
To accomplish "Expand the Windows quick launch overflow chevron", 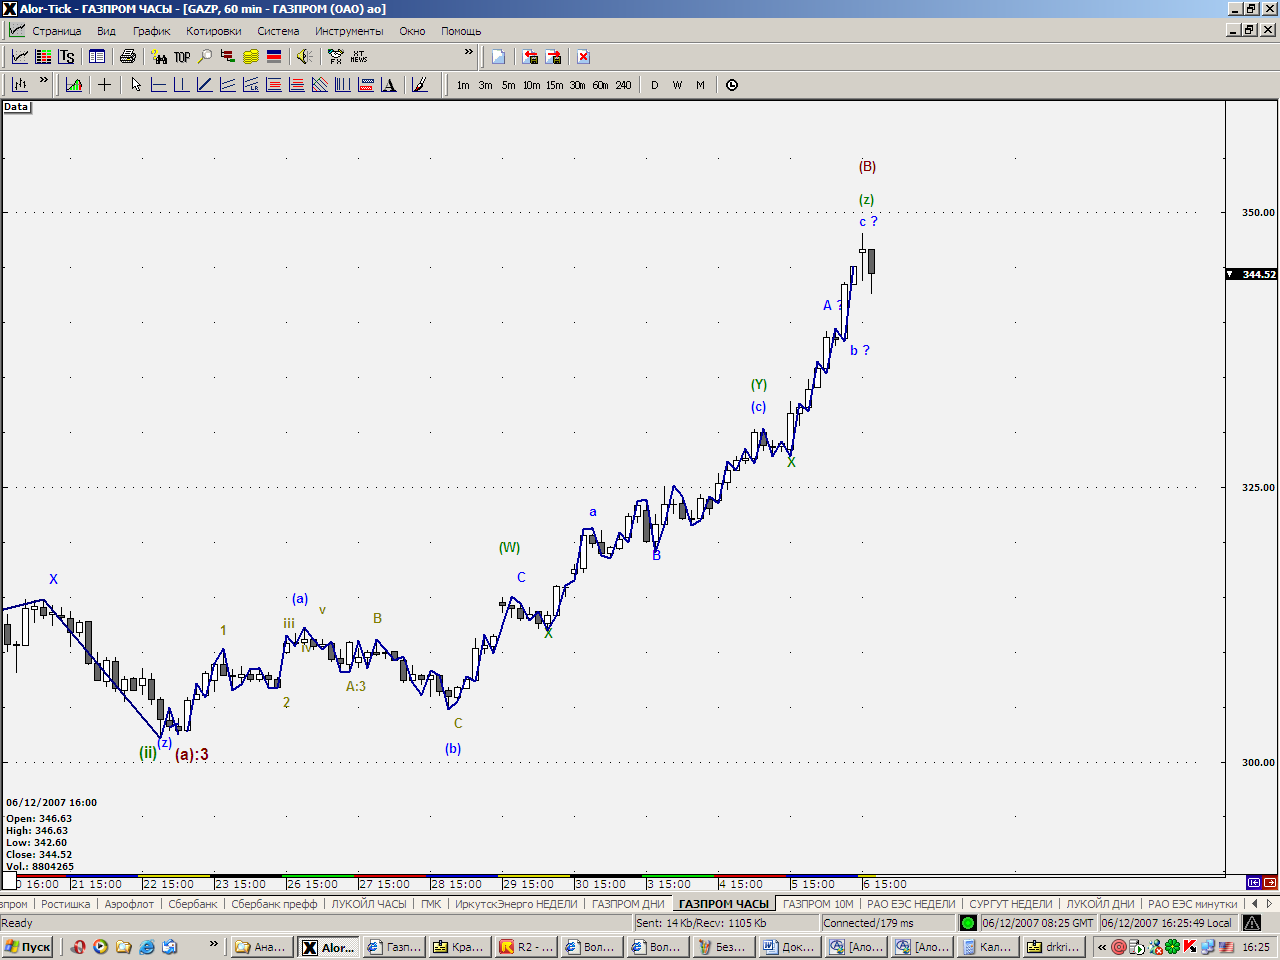I will coord(213,944).
